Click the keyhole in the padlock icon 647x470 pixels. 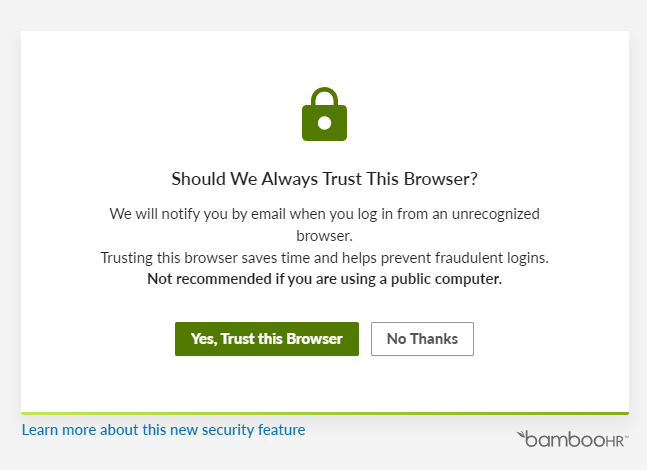324,123
